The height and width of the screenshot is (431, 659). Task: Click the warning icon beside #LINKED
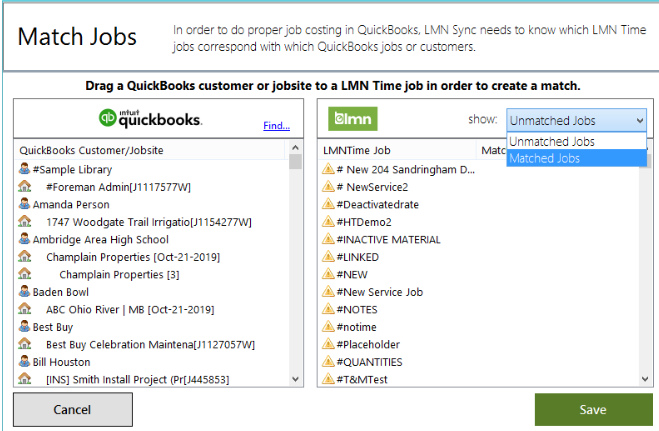[x=328, y=256]
